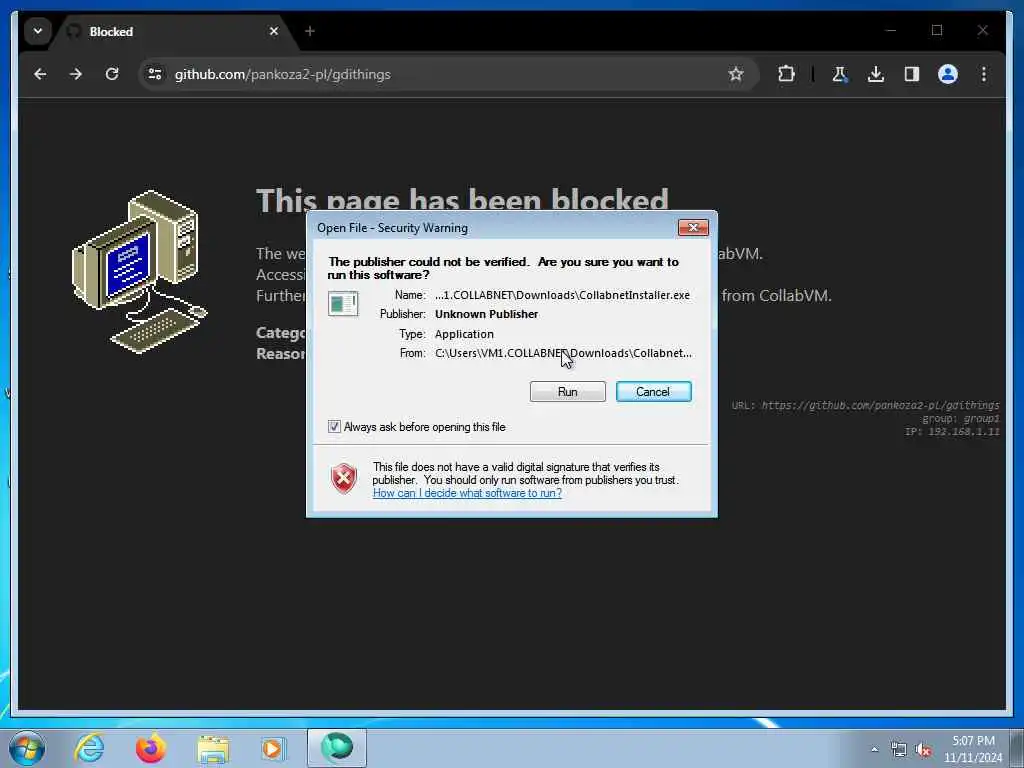Switch to the active green taskbar application
Screen dimensions: 1024x768
point(337,748)
